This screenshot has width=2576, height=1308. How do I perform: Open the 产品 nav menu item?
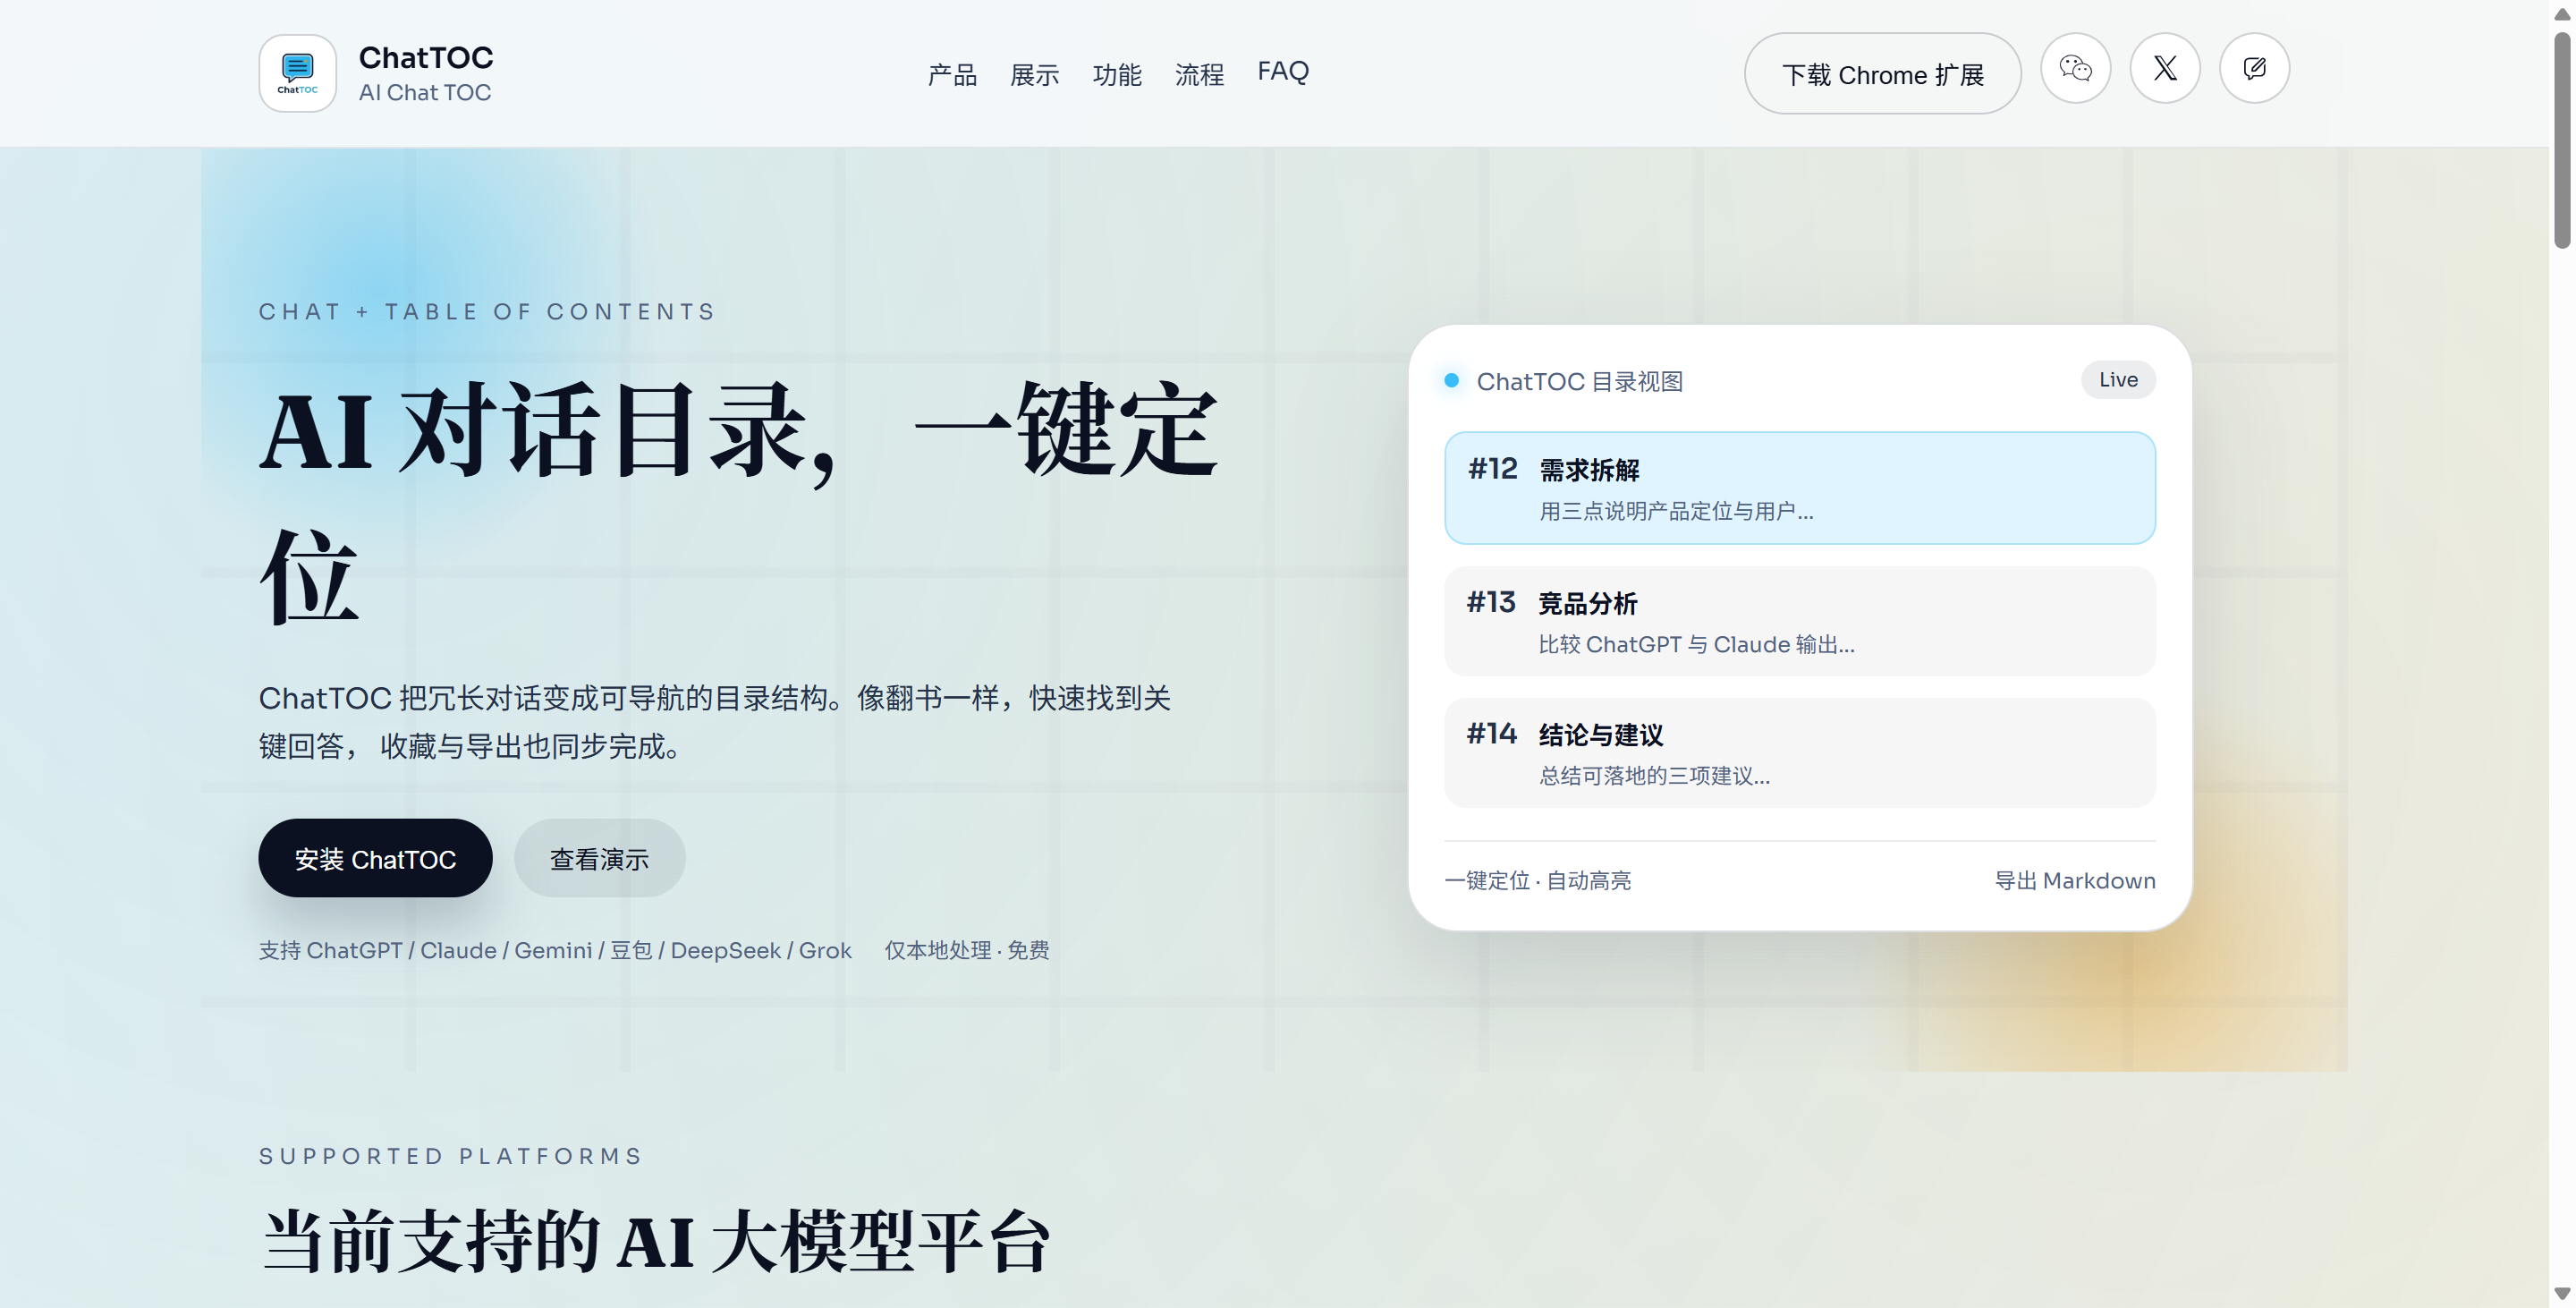(951, 75)
